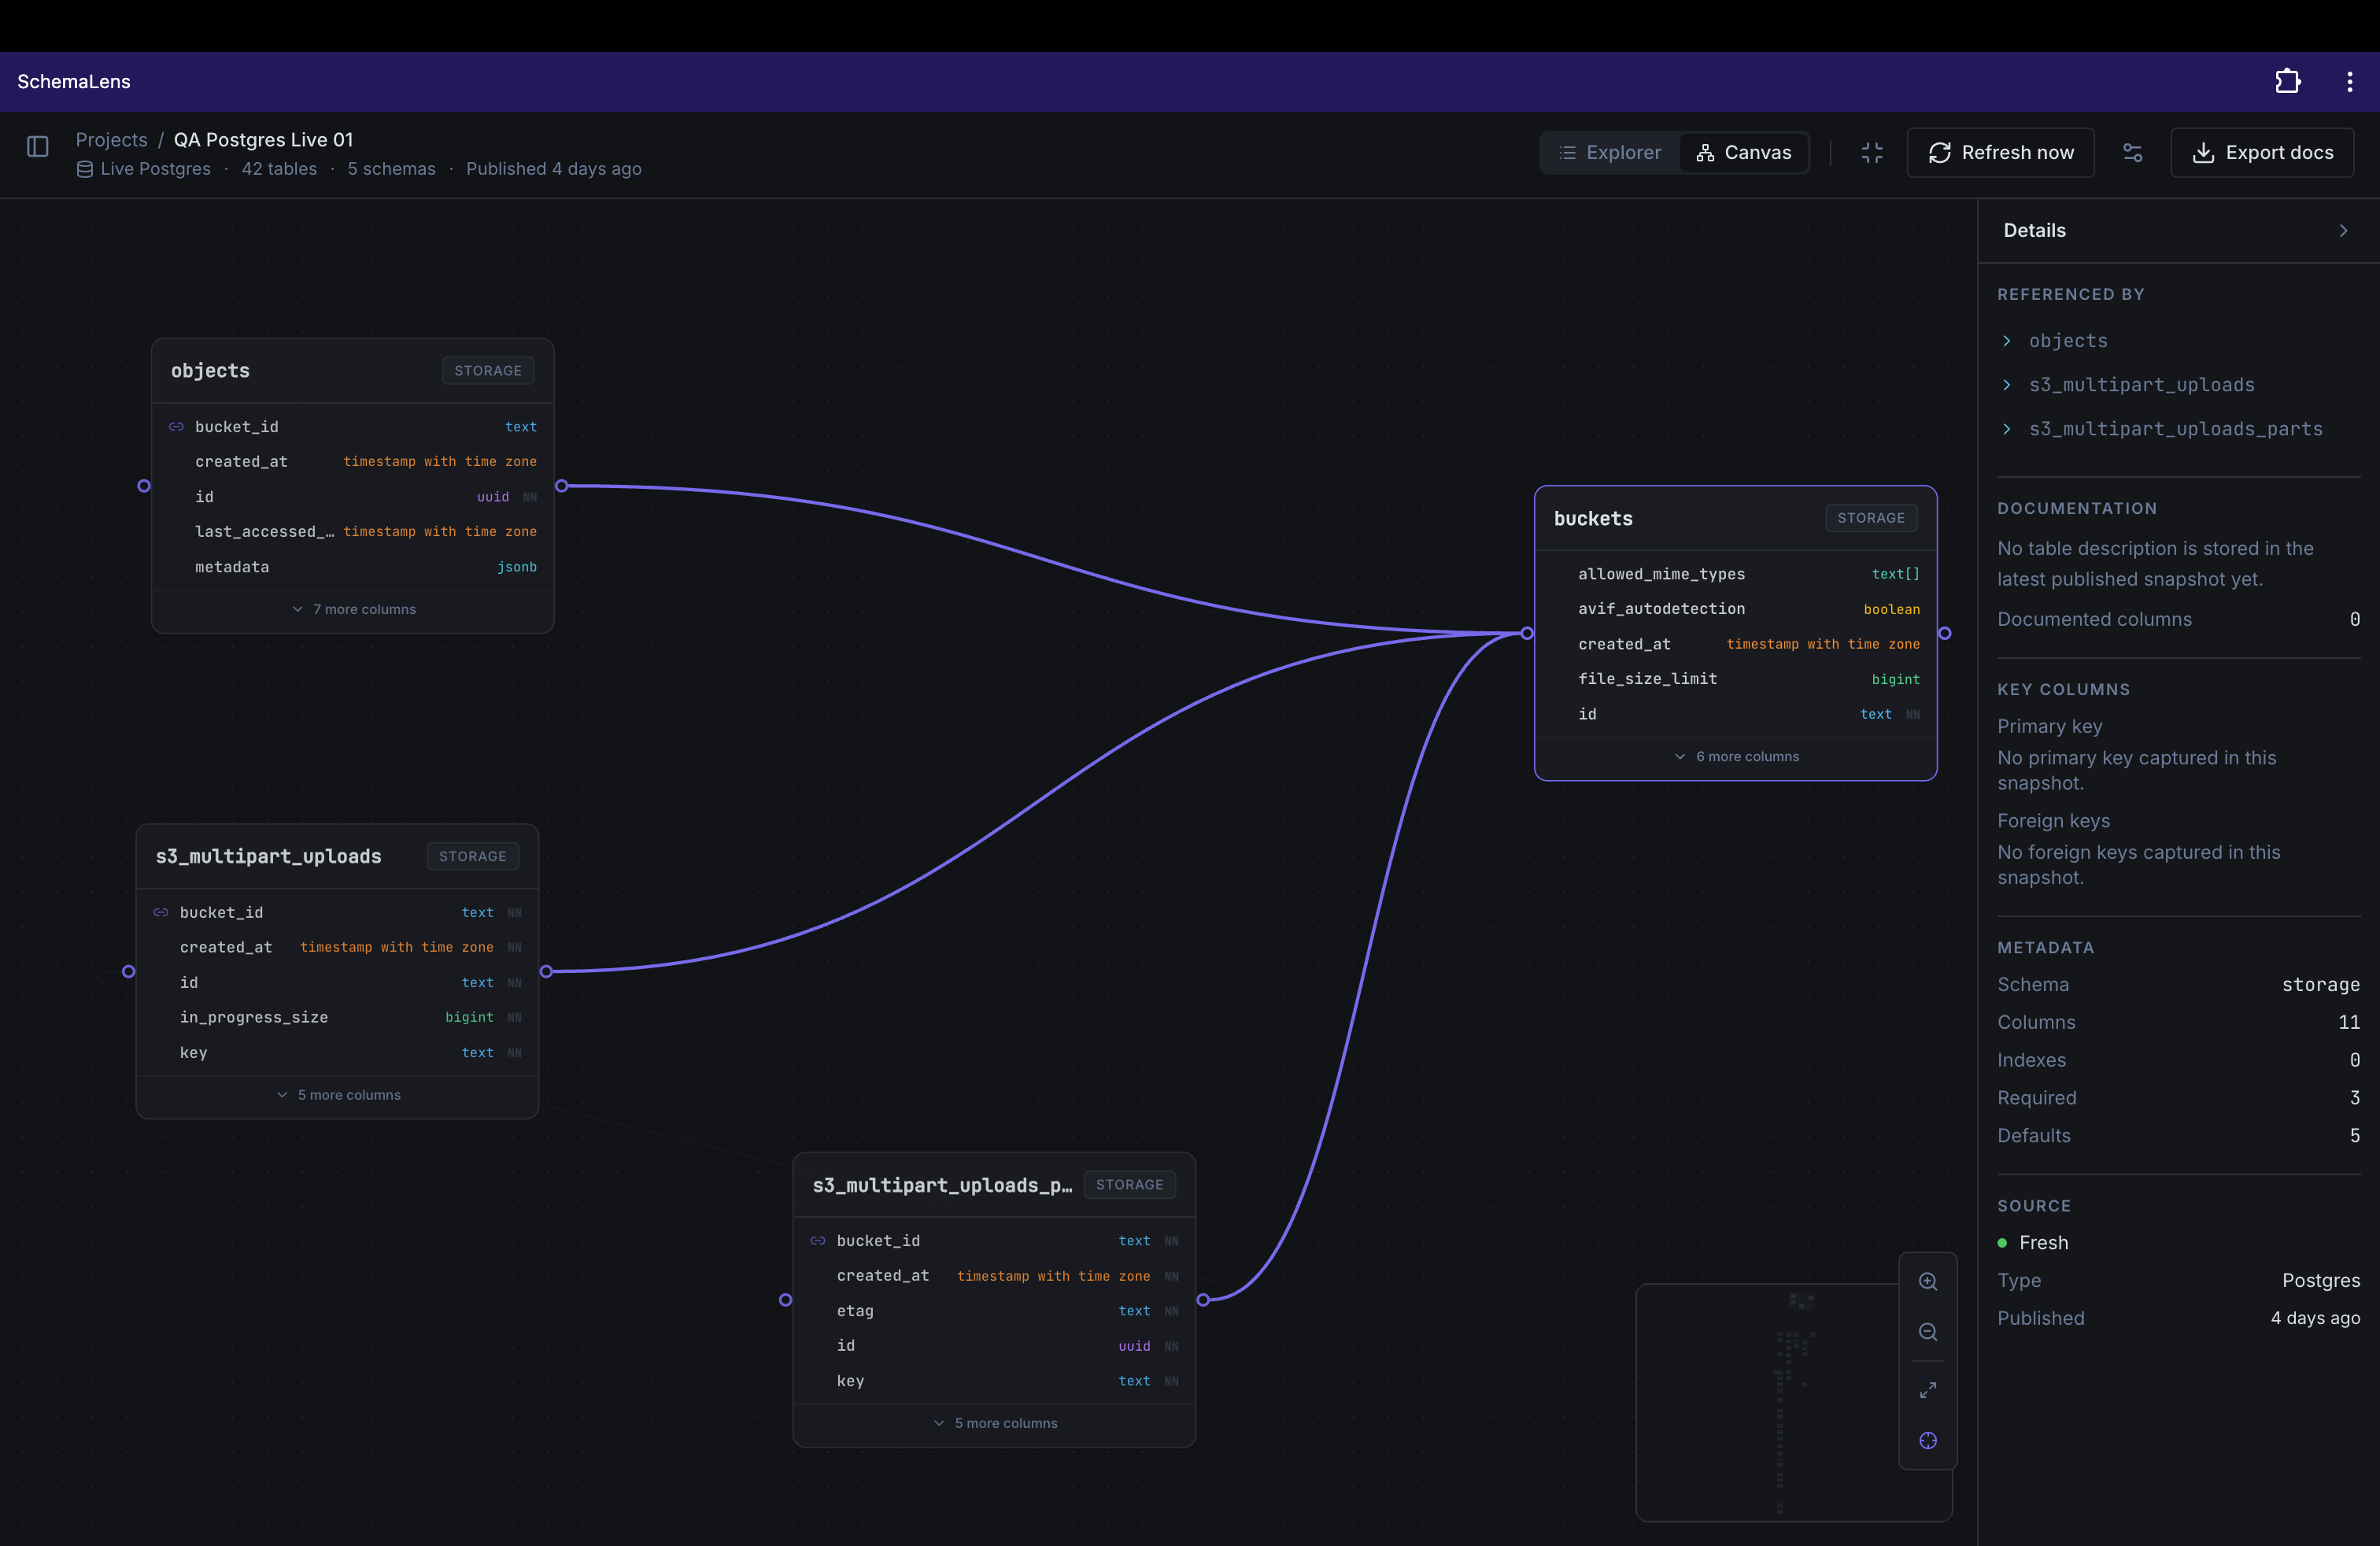Toggle the left sidebar panel icon
The width and height of the screenshot is (2380, 1546).
tap(38, 147)
